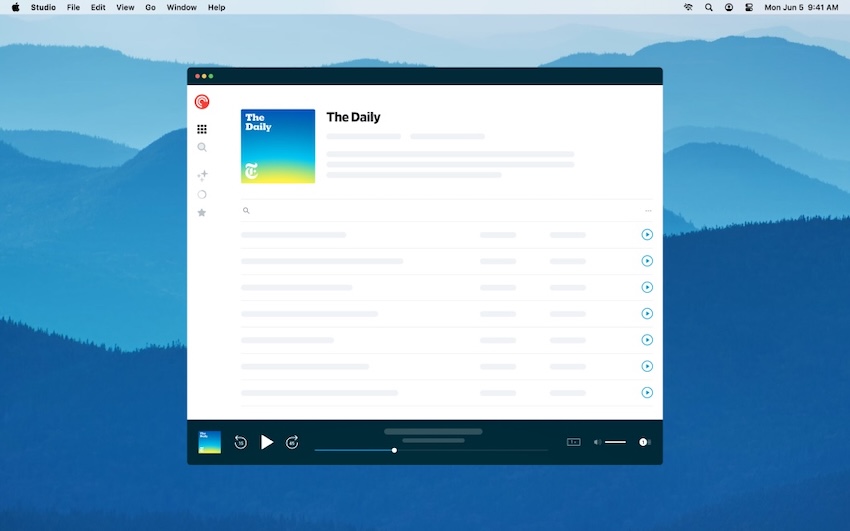Open the Apple menu

point(16,7)
